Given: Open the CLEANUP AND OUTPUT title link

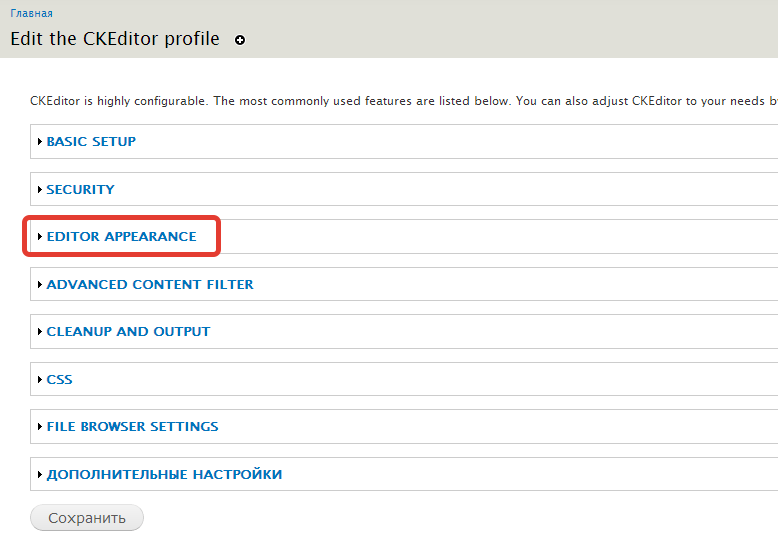Looking at the screenshot, I should tap(128, 332).
